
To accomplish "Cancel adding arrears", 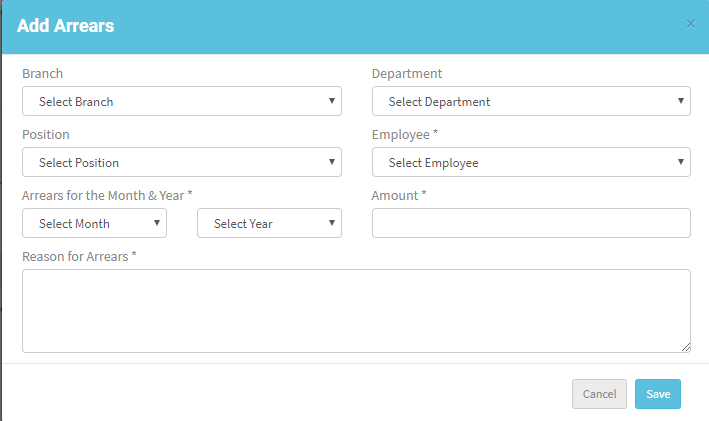I will point(599,394).
